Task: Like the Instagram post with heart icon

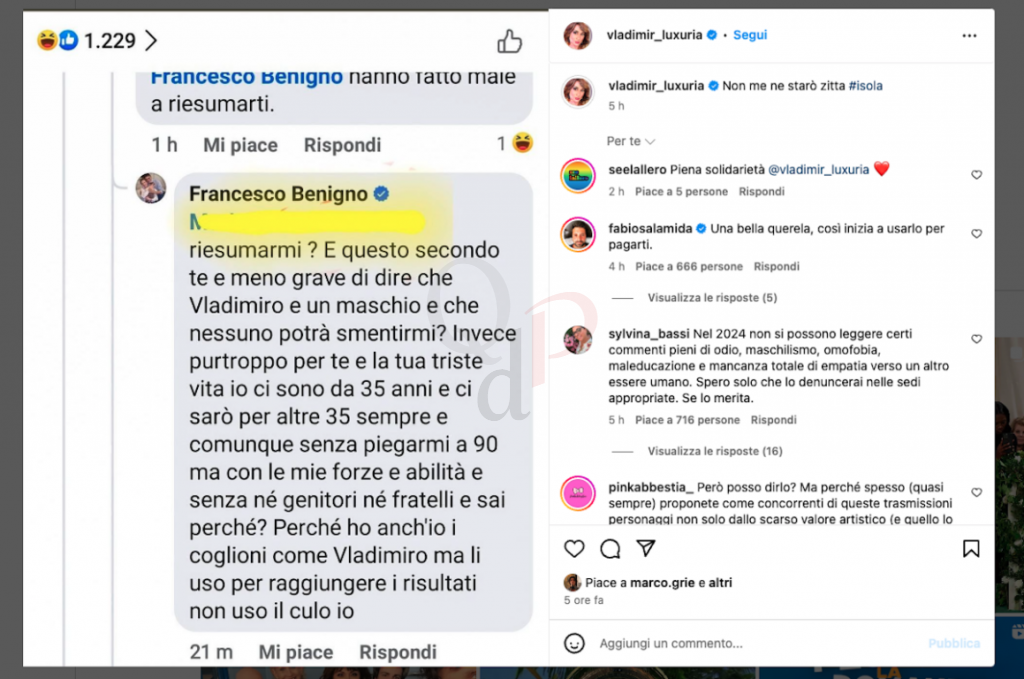Action: [574, 548]
